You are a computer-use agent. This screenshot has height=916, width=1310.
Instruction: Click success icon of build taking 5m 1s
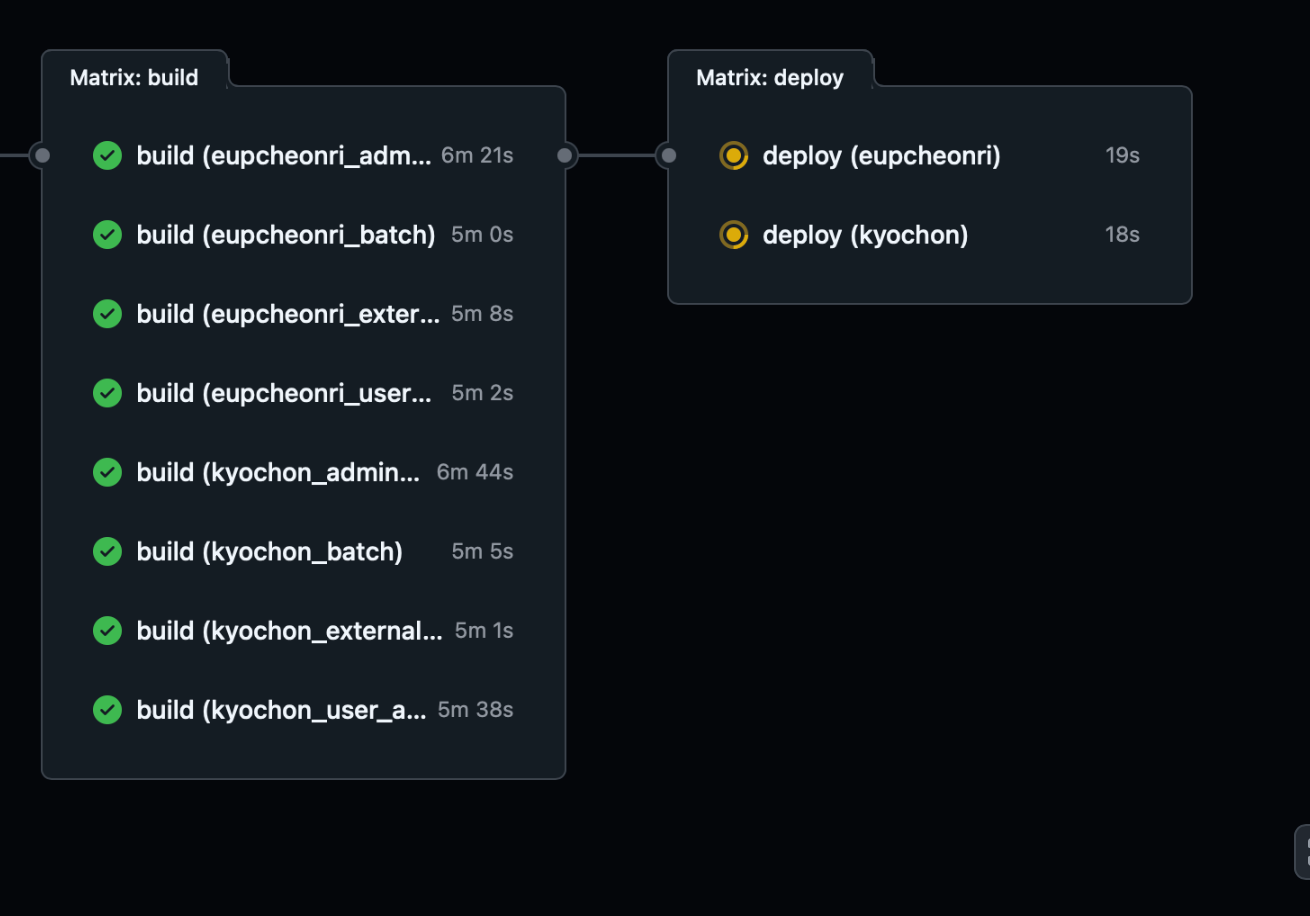(x=107, y=630)
